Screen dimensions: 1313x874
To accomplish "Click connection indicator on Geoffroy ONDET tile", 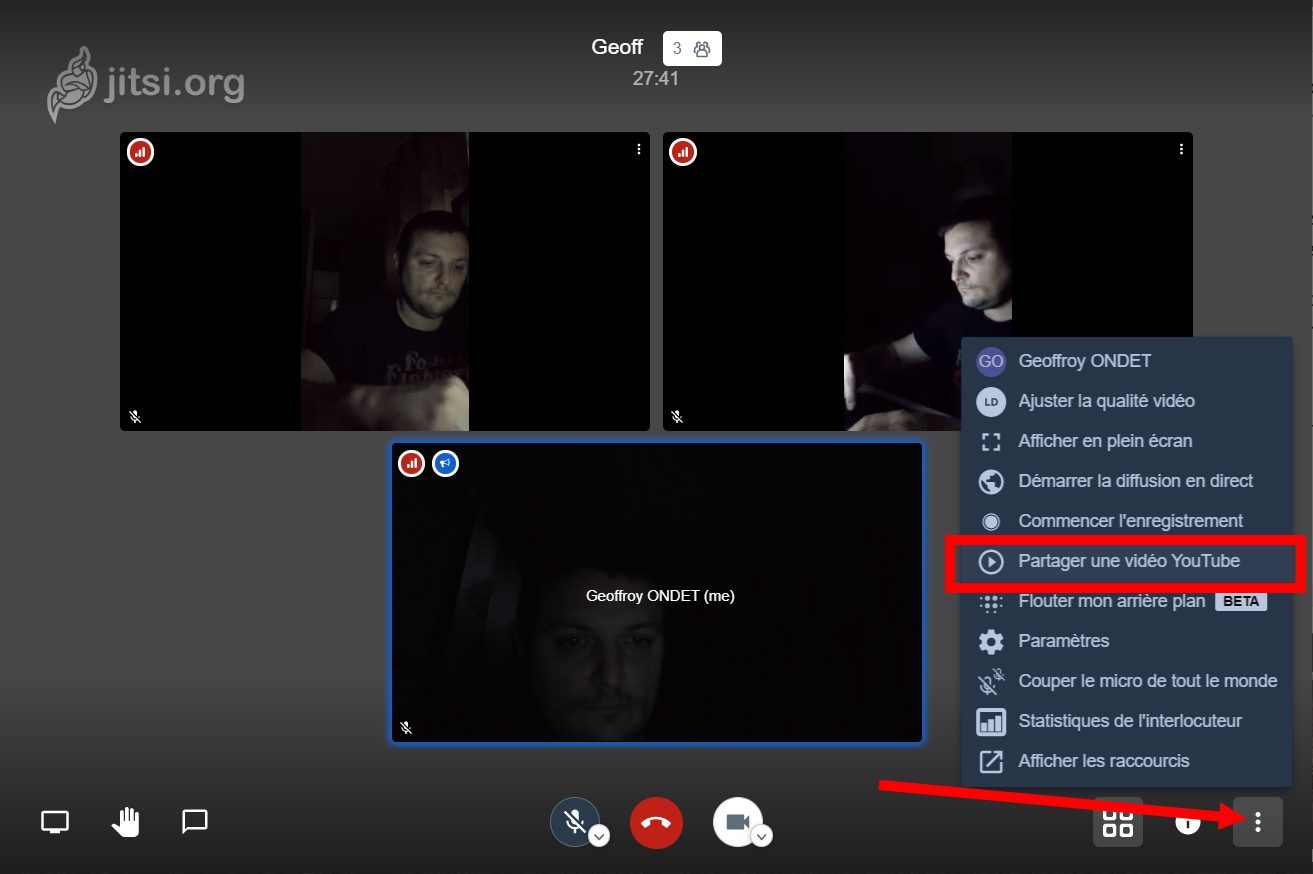I will [411, 464].
